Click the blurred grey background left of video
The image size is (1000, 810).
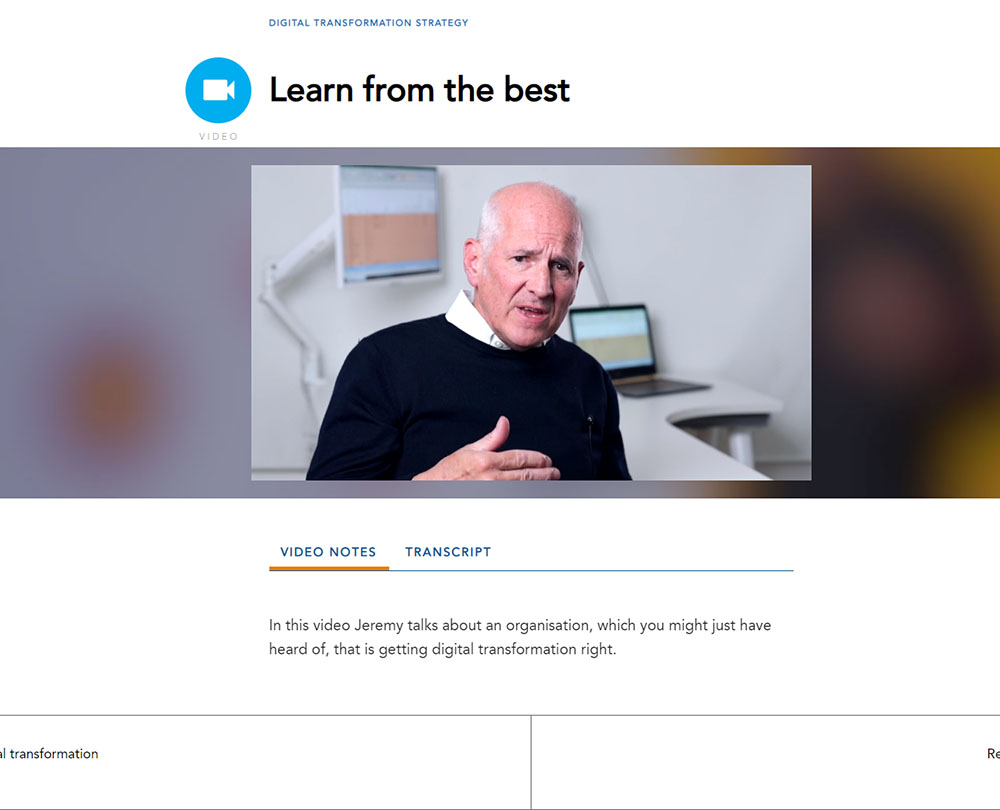coord(125,323)
